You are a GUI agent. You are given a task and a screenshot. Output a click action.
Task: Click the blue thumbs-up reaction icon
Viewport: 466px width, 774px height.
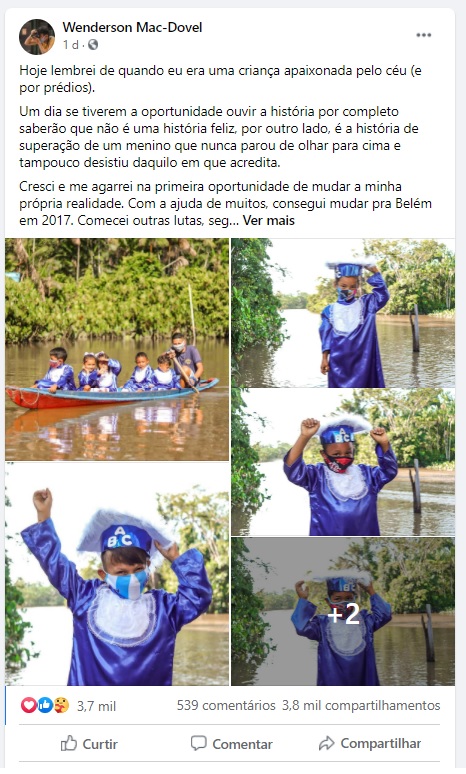(x=44, y=705)
